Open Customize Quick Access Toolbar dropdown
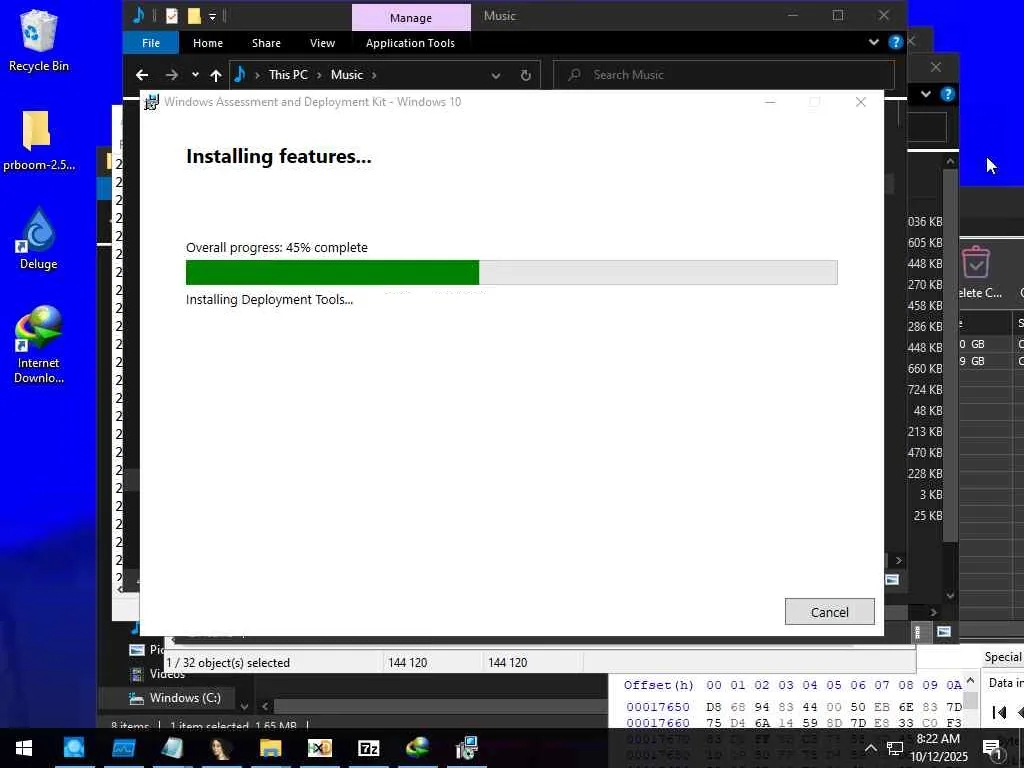Viewport: 1024px width, 768px height. (x=212, y=16)
